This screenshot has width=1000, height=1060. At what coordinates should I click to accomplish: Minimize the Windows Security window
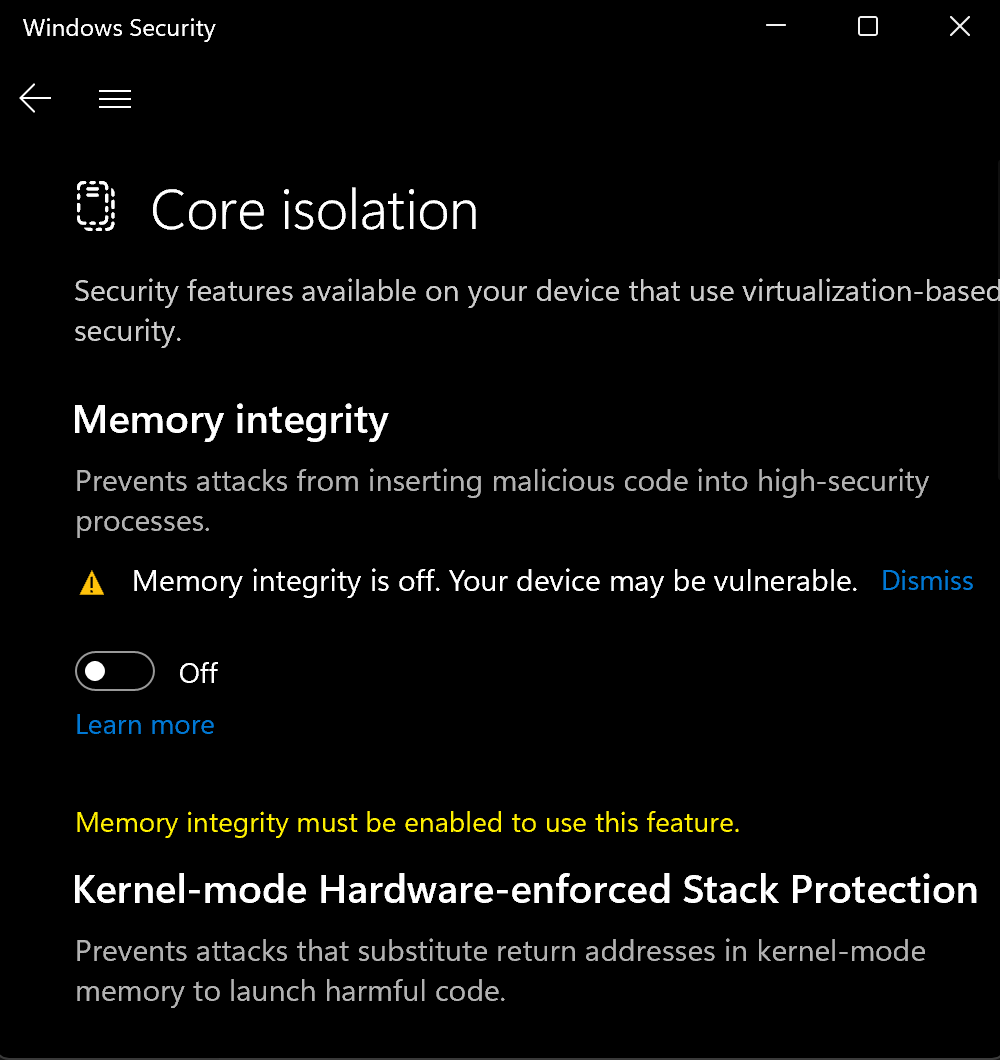click(776, 27)
